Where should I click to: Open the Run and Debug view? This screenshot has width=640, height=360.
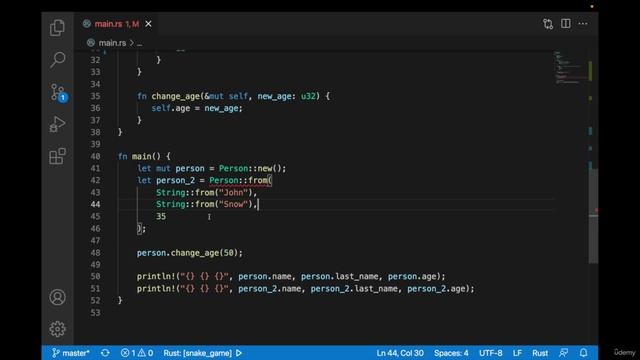pyautogui.click(x=57, y=124)
